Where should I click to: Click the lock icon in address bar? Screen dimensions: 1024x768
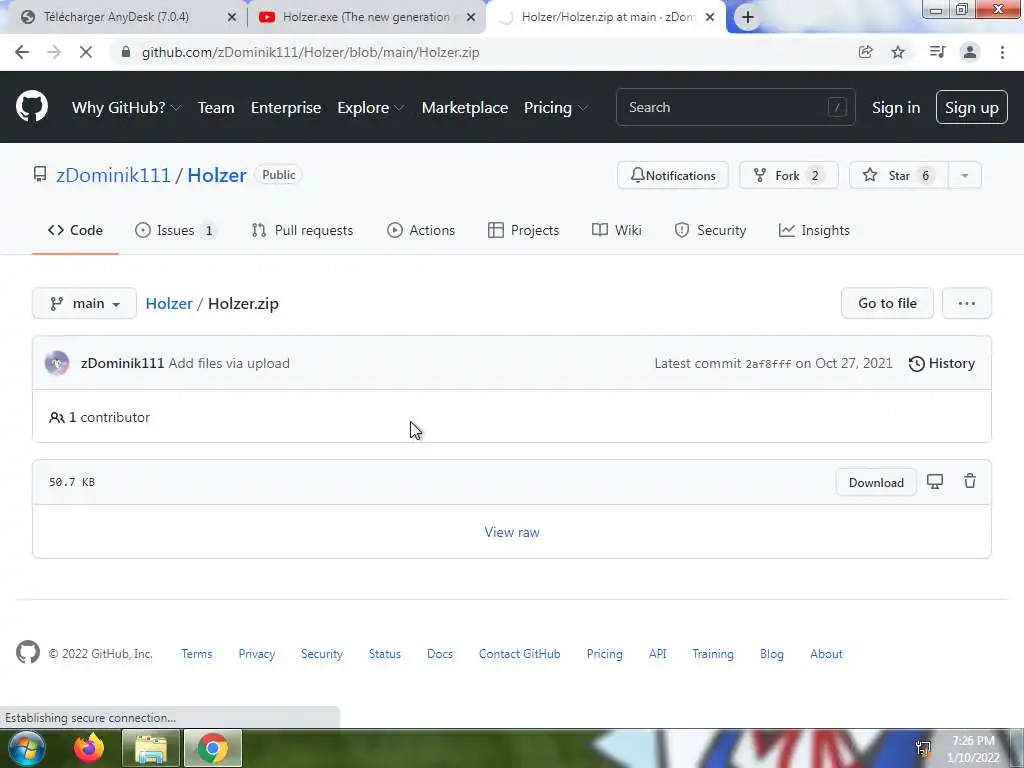coord(126,52)
